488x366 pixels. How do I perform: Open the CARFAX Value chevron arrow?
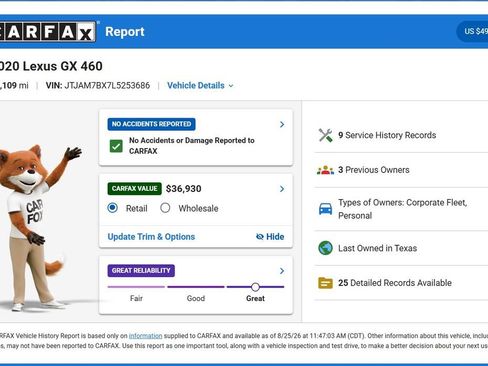tap(282, 189)
